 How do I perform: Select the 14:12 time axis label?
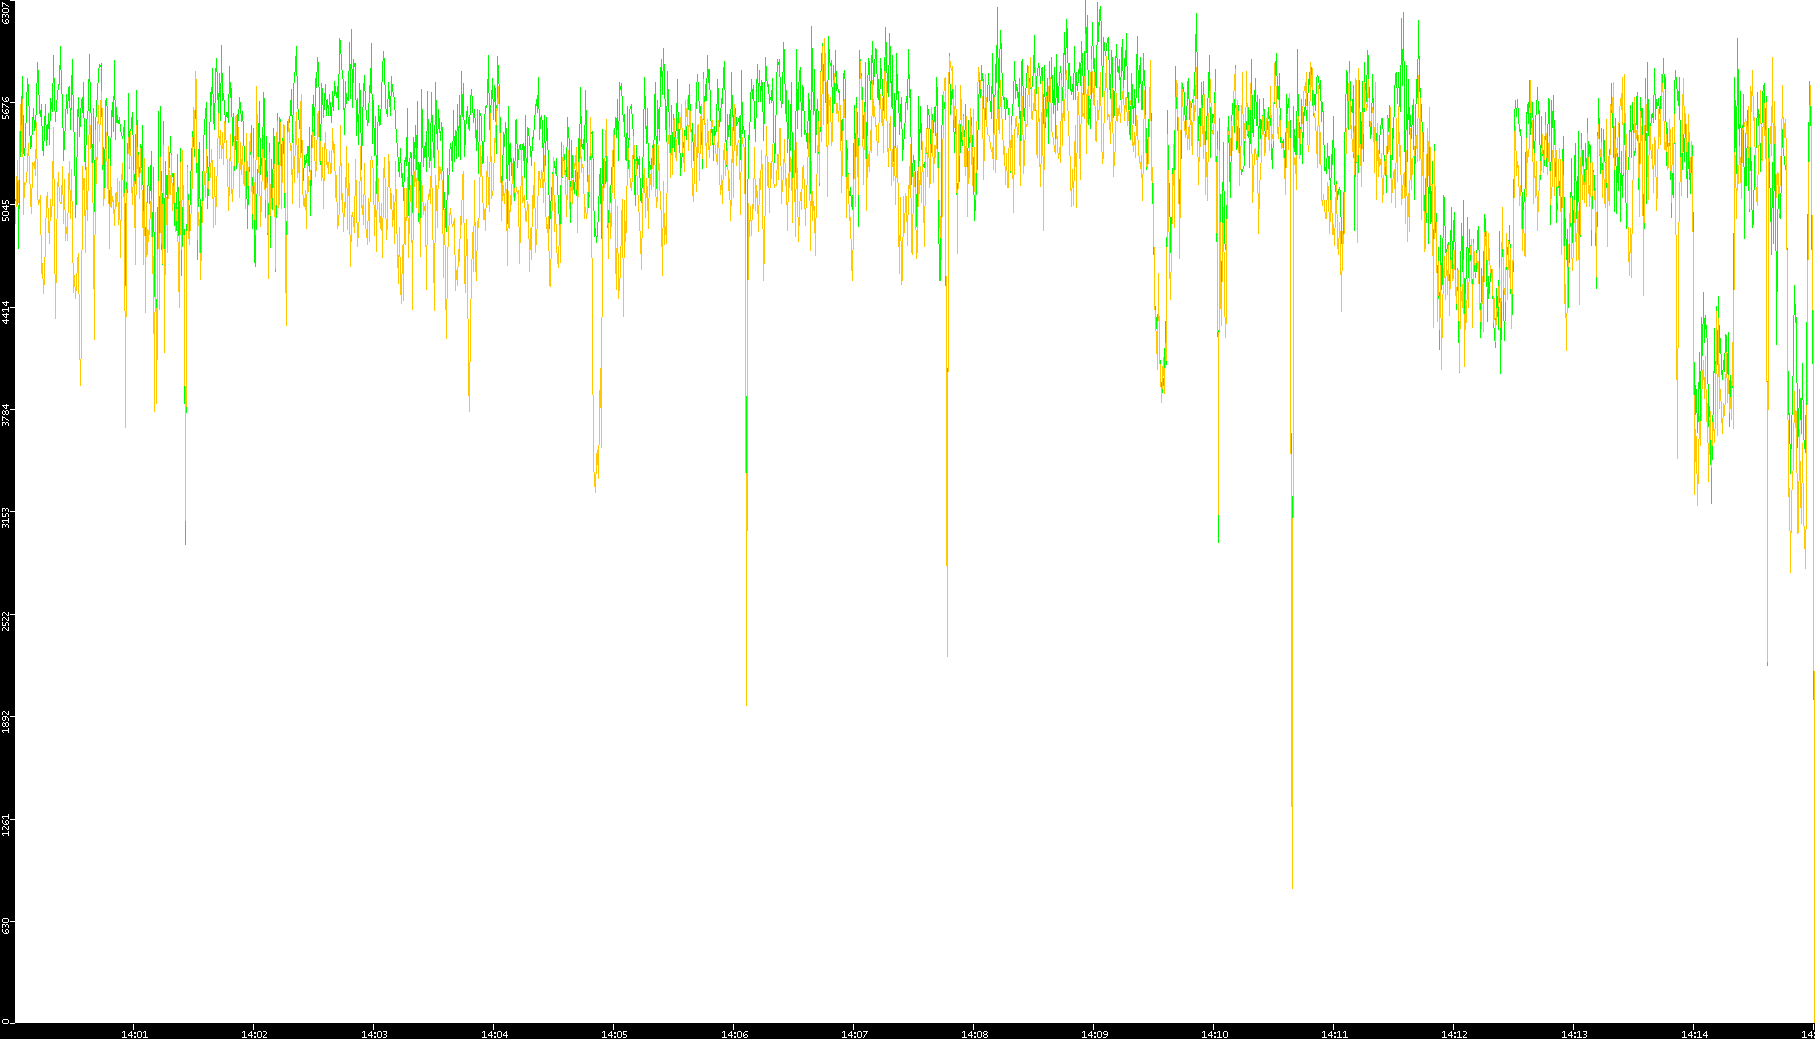coord(1454,1034)
